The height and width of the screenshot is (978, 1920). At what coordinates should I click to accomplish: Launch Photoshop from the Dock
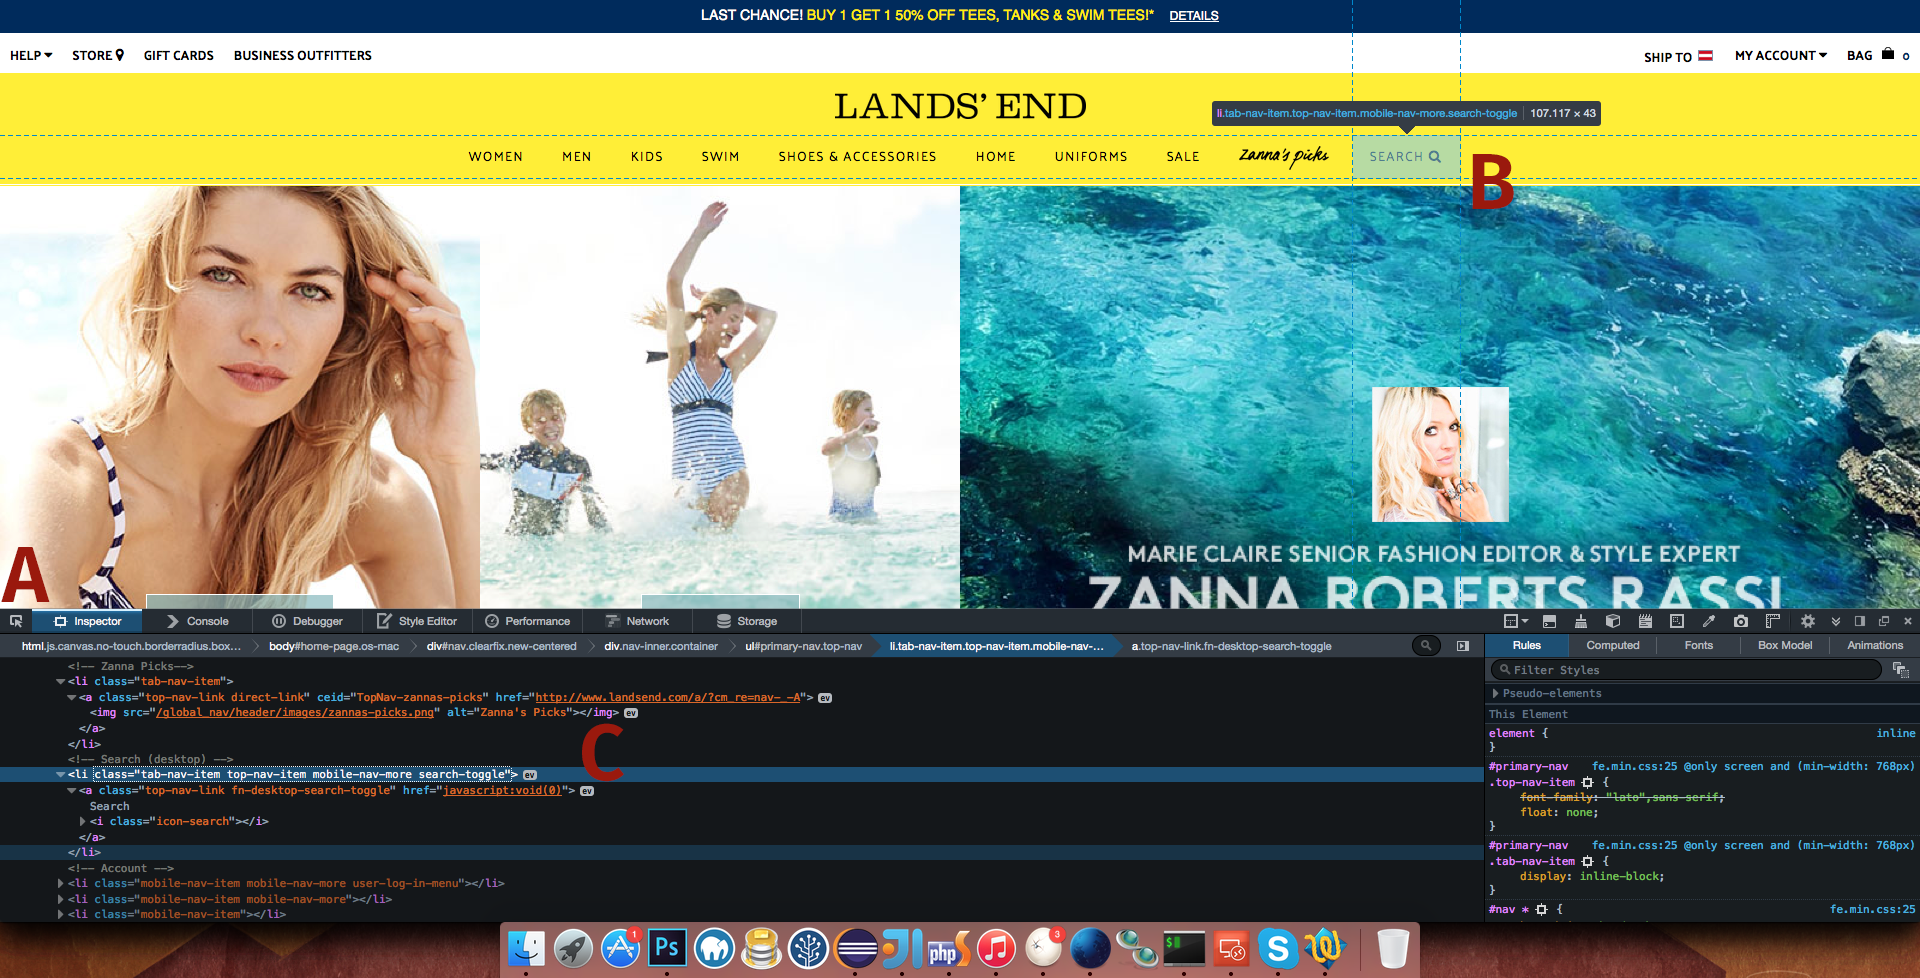point(667,948)
